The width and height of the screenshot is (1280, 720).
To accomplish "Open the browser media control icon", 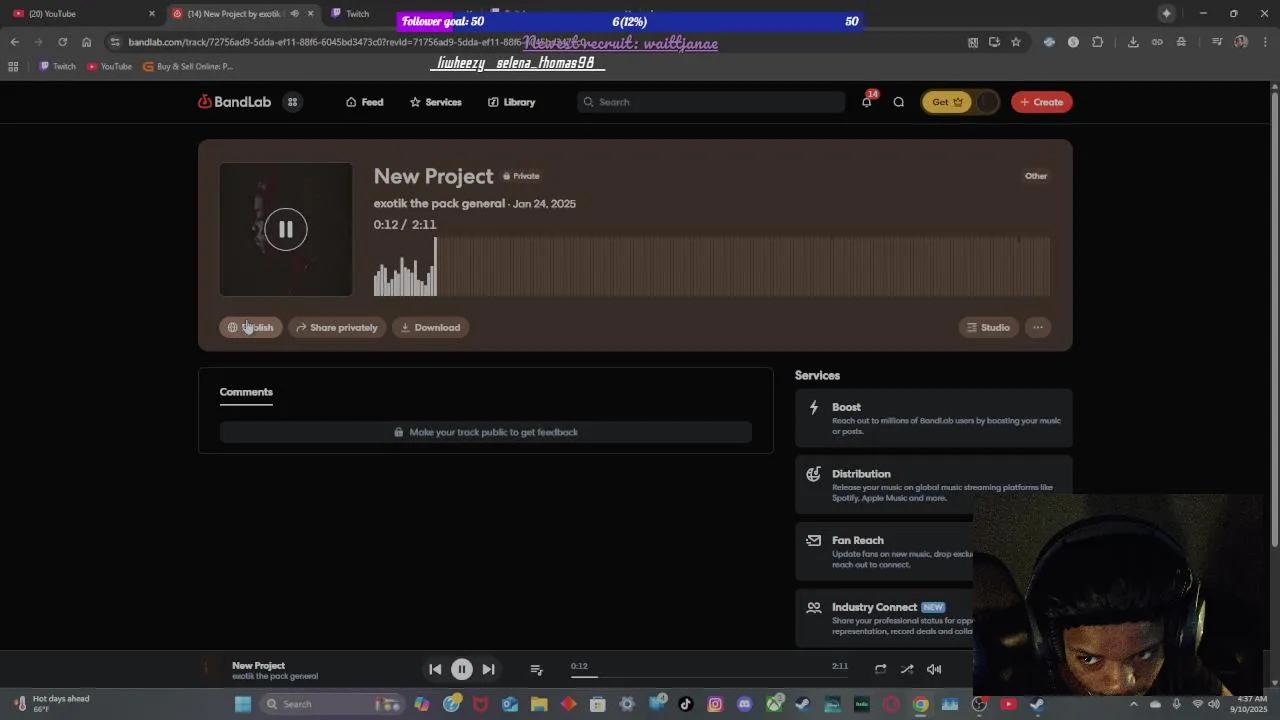I will (1217, 42).
